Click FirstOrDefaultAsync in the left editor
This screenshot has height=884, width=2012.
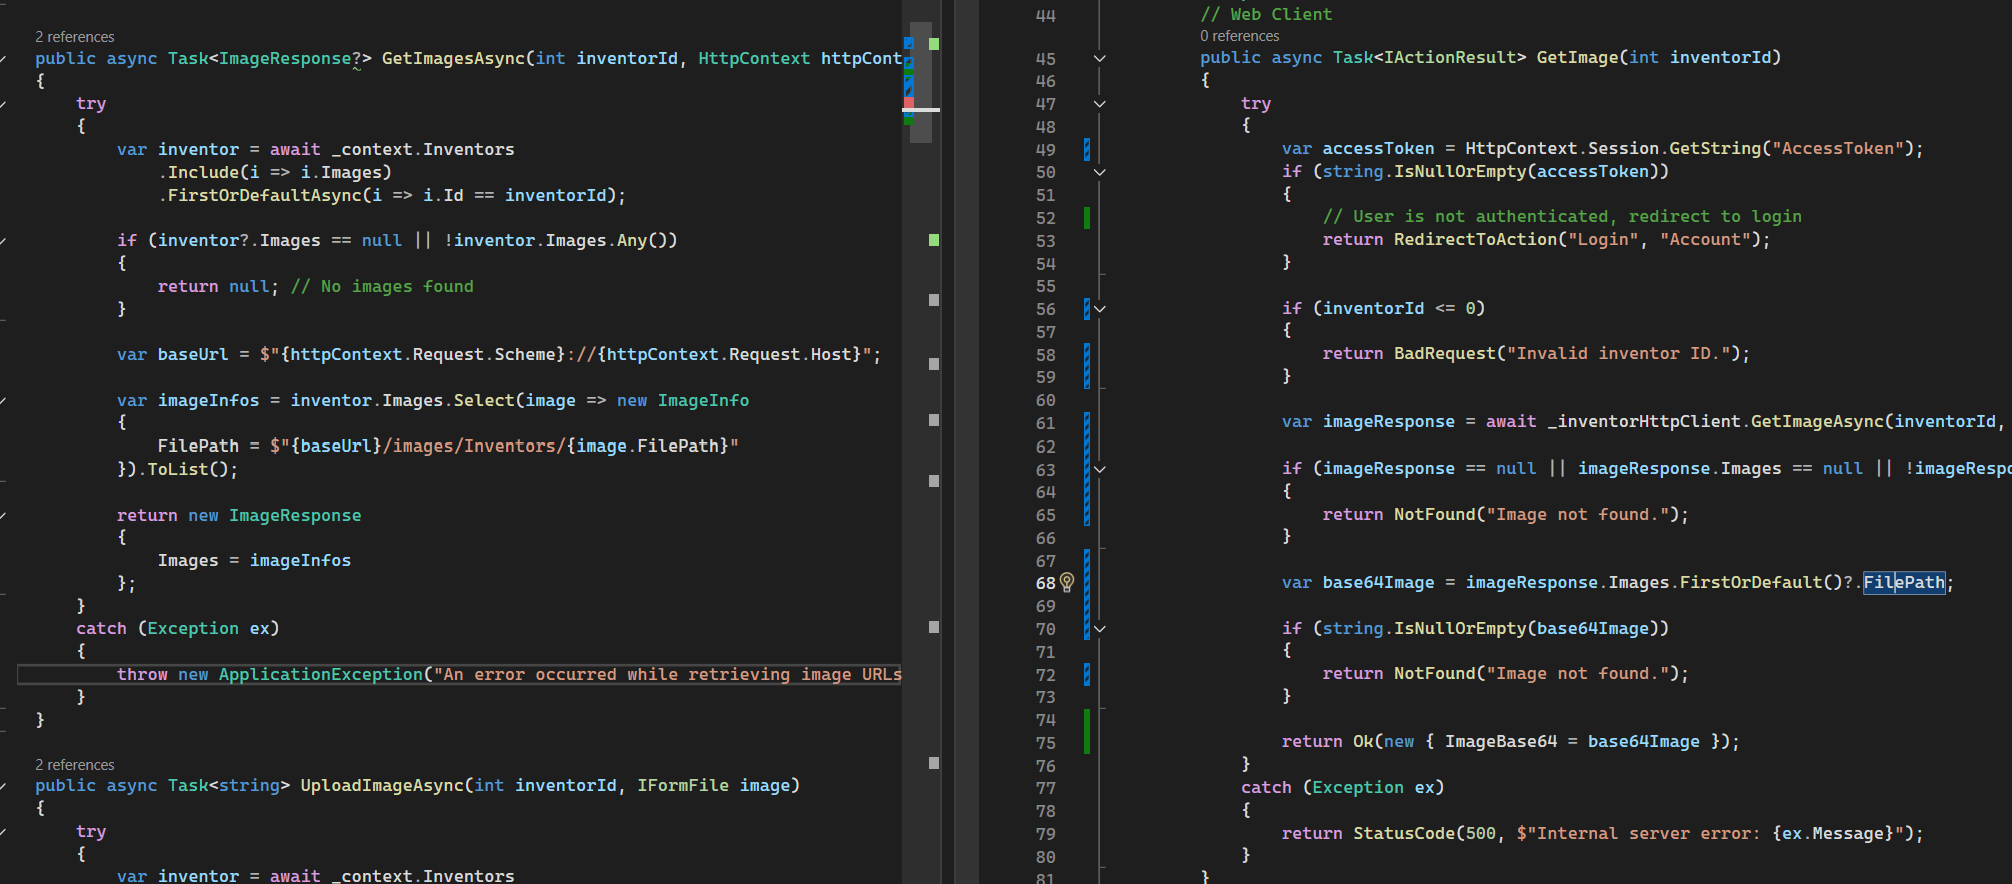click(x=264, y=195)
